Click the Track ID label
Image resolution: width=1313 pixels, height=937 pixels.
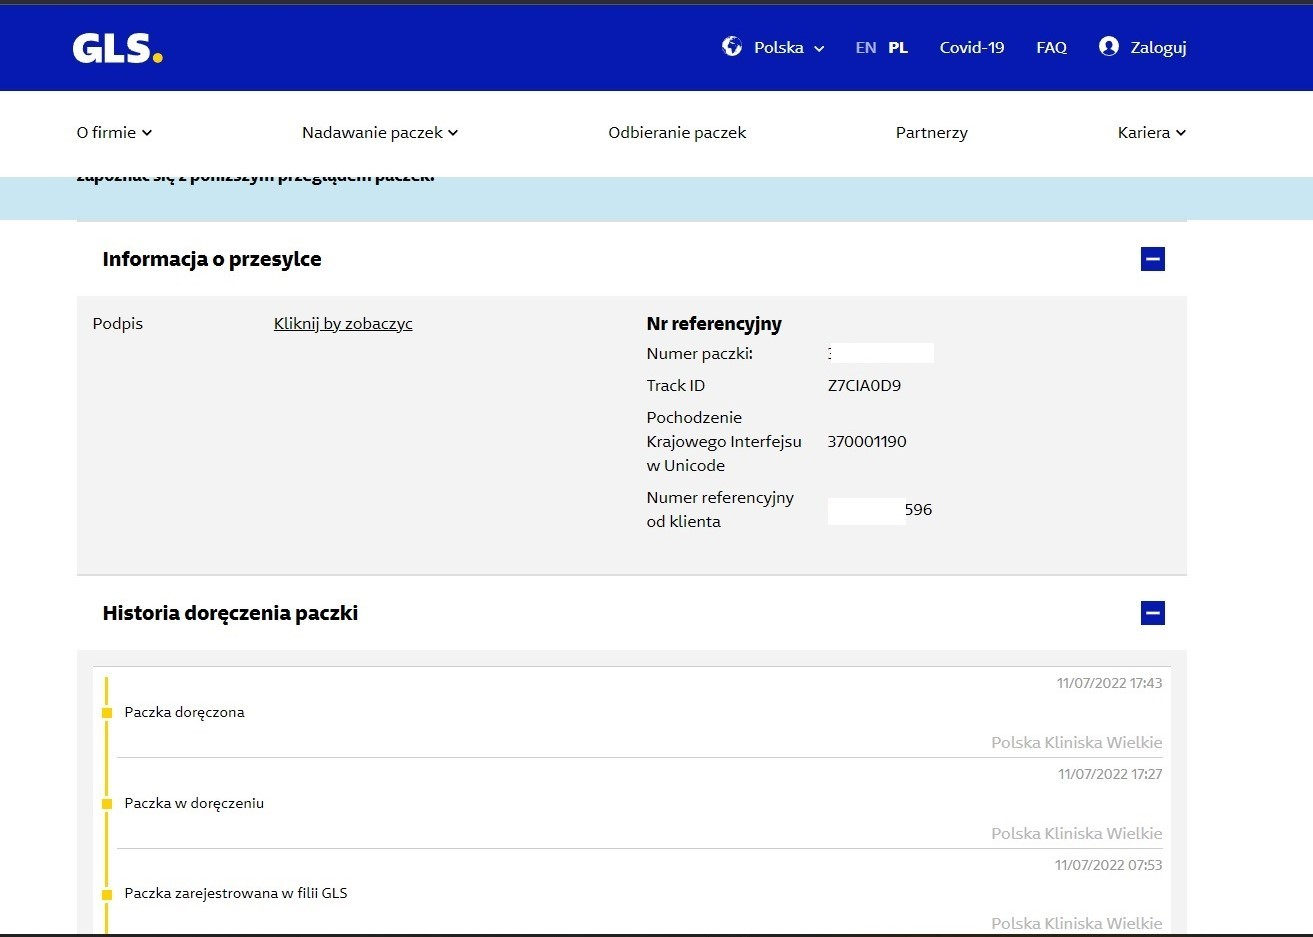[x=676, y=385]
